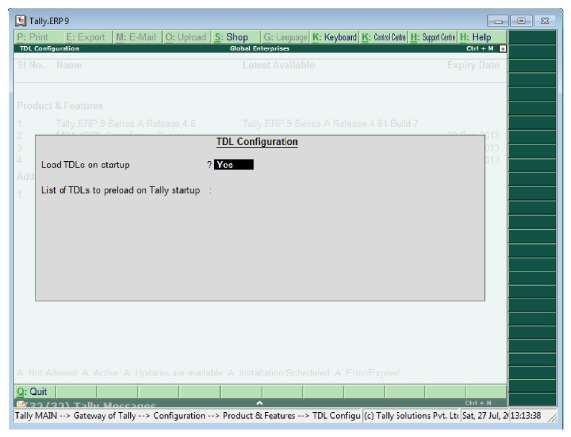This screenshot has width=571, height=437.
Task: Click the Expiry Date column header
Action: pyautogui.click(x=473, y=65)
